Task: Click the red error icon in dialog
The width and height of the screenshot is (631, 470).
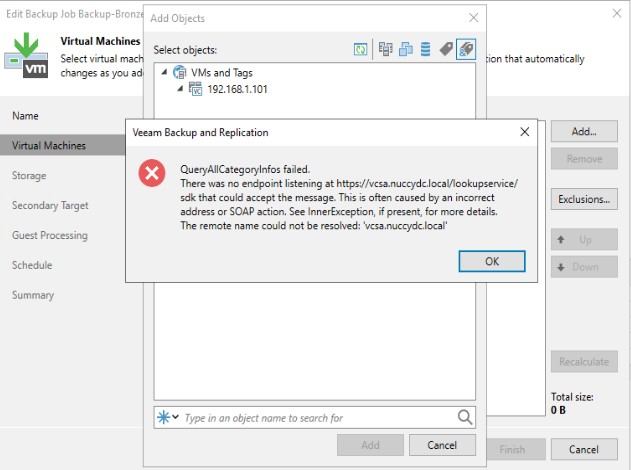Action: 152,173
